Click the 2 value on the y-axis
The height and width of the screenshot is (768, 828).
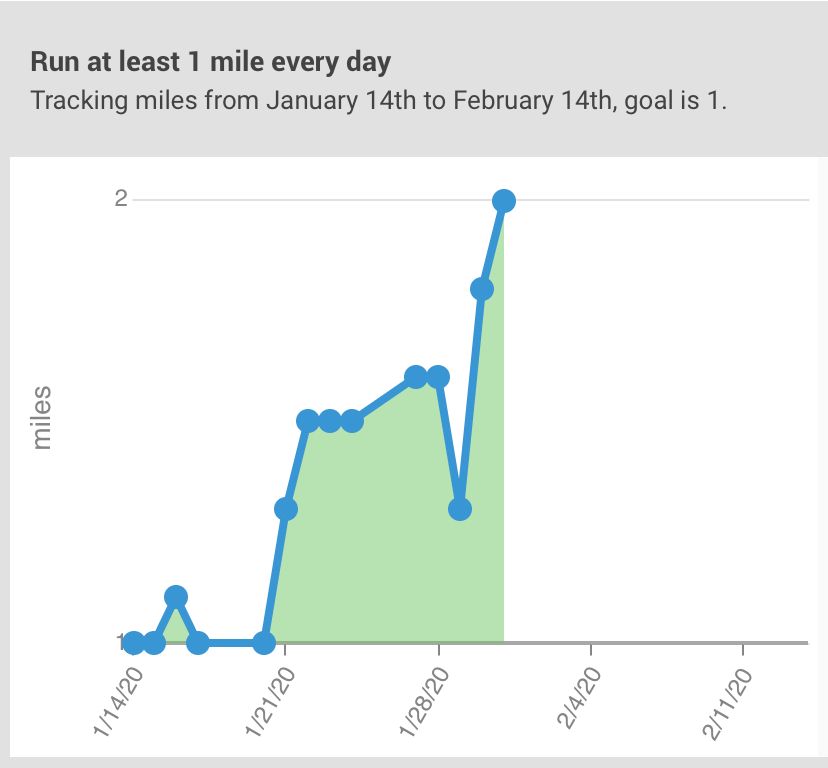pyautogui.click(x=121, y=199)
